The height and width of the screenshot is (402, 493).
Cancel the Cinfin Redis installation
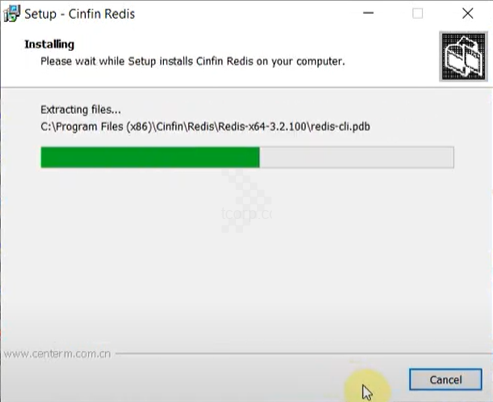445,379
